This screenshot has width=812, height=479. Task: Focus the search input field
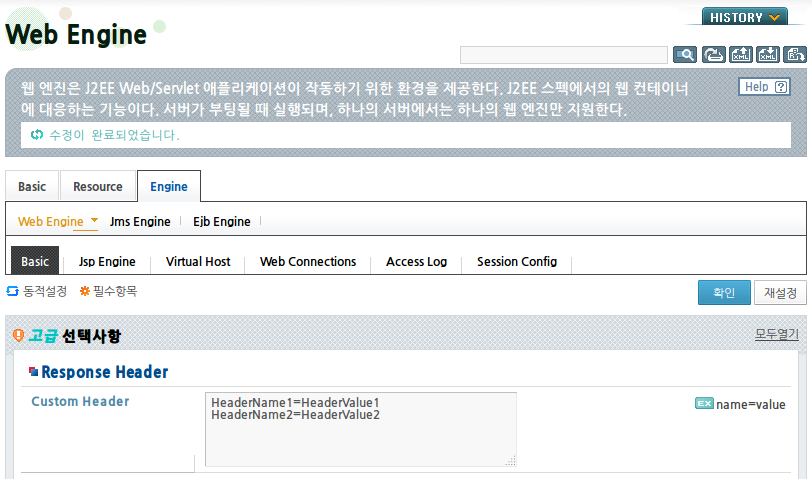click(563, 55)
